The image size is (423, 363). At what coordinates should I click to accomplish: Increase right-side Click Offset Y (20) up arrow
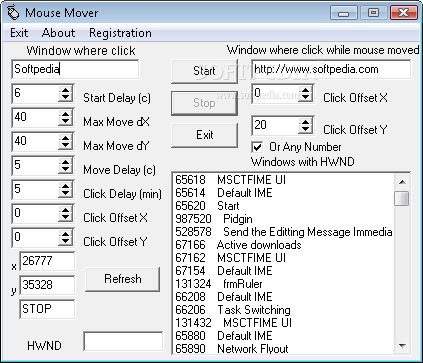[x=306, y=122]
